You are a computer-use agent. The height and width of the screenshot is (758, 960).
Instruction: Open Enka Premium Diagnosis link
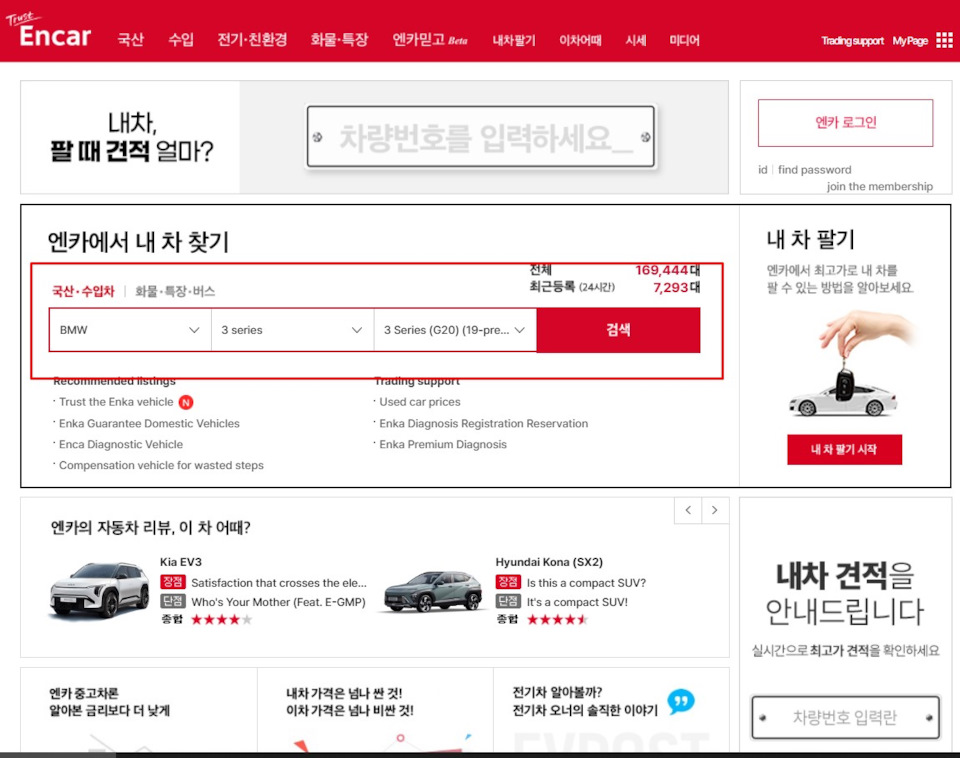click(x=443, y=445)
